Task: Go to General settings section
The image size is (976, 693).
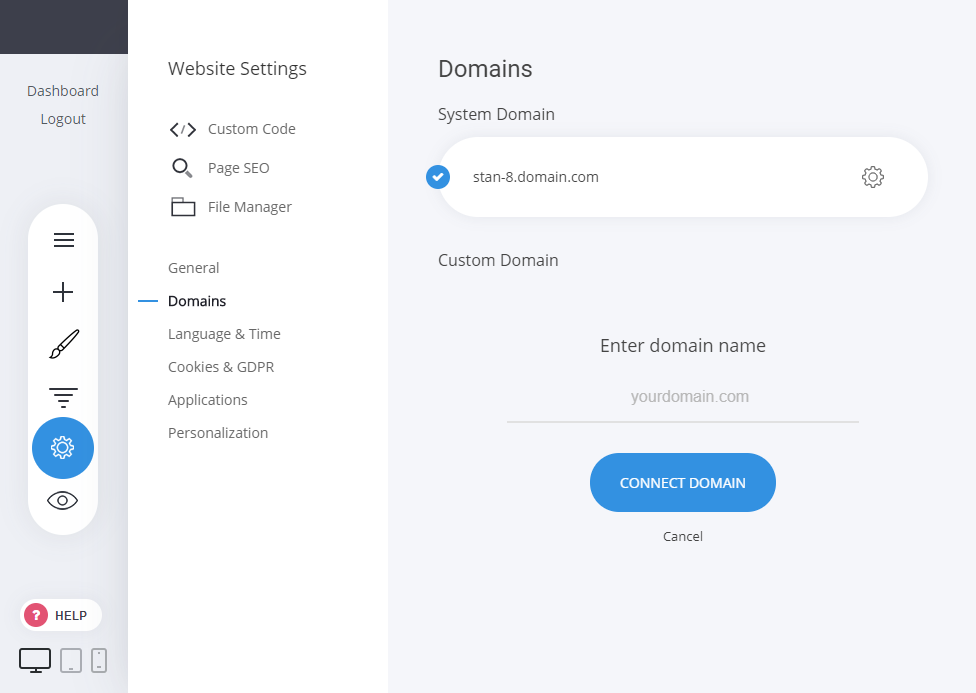Action: 194,268
